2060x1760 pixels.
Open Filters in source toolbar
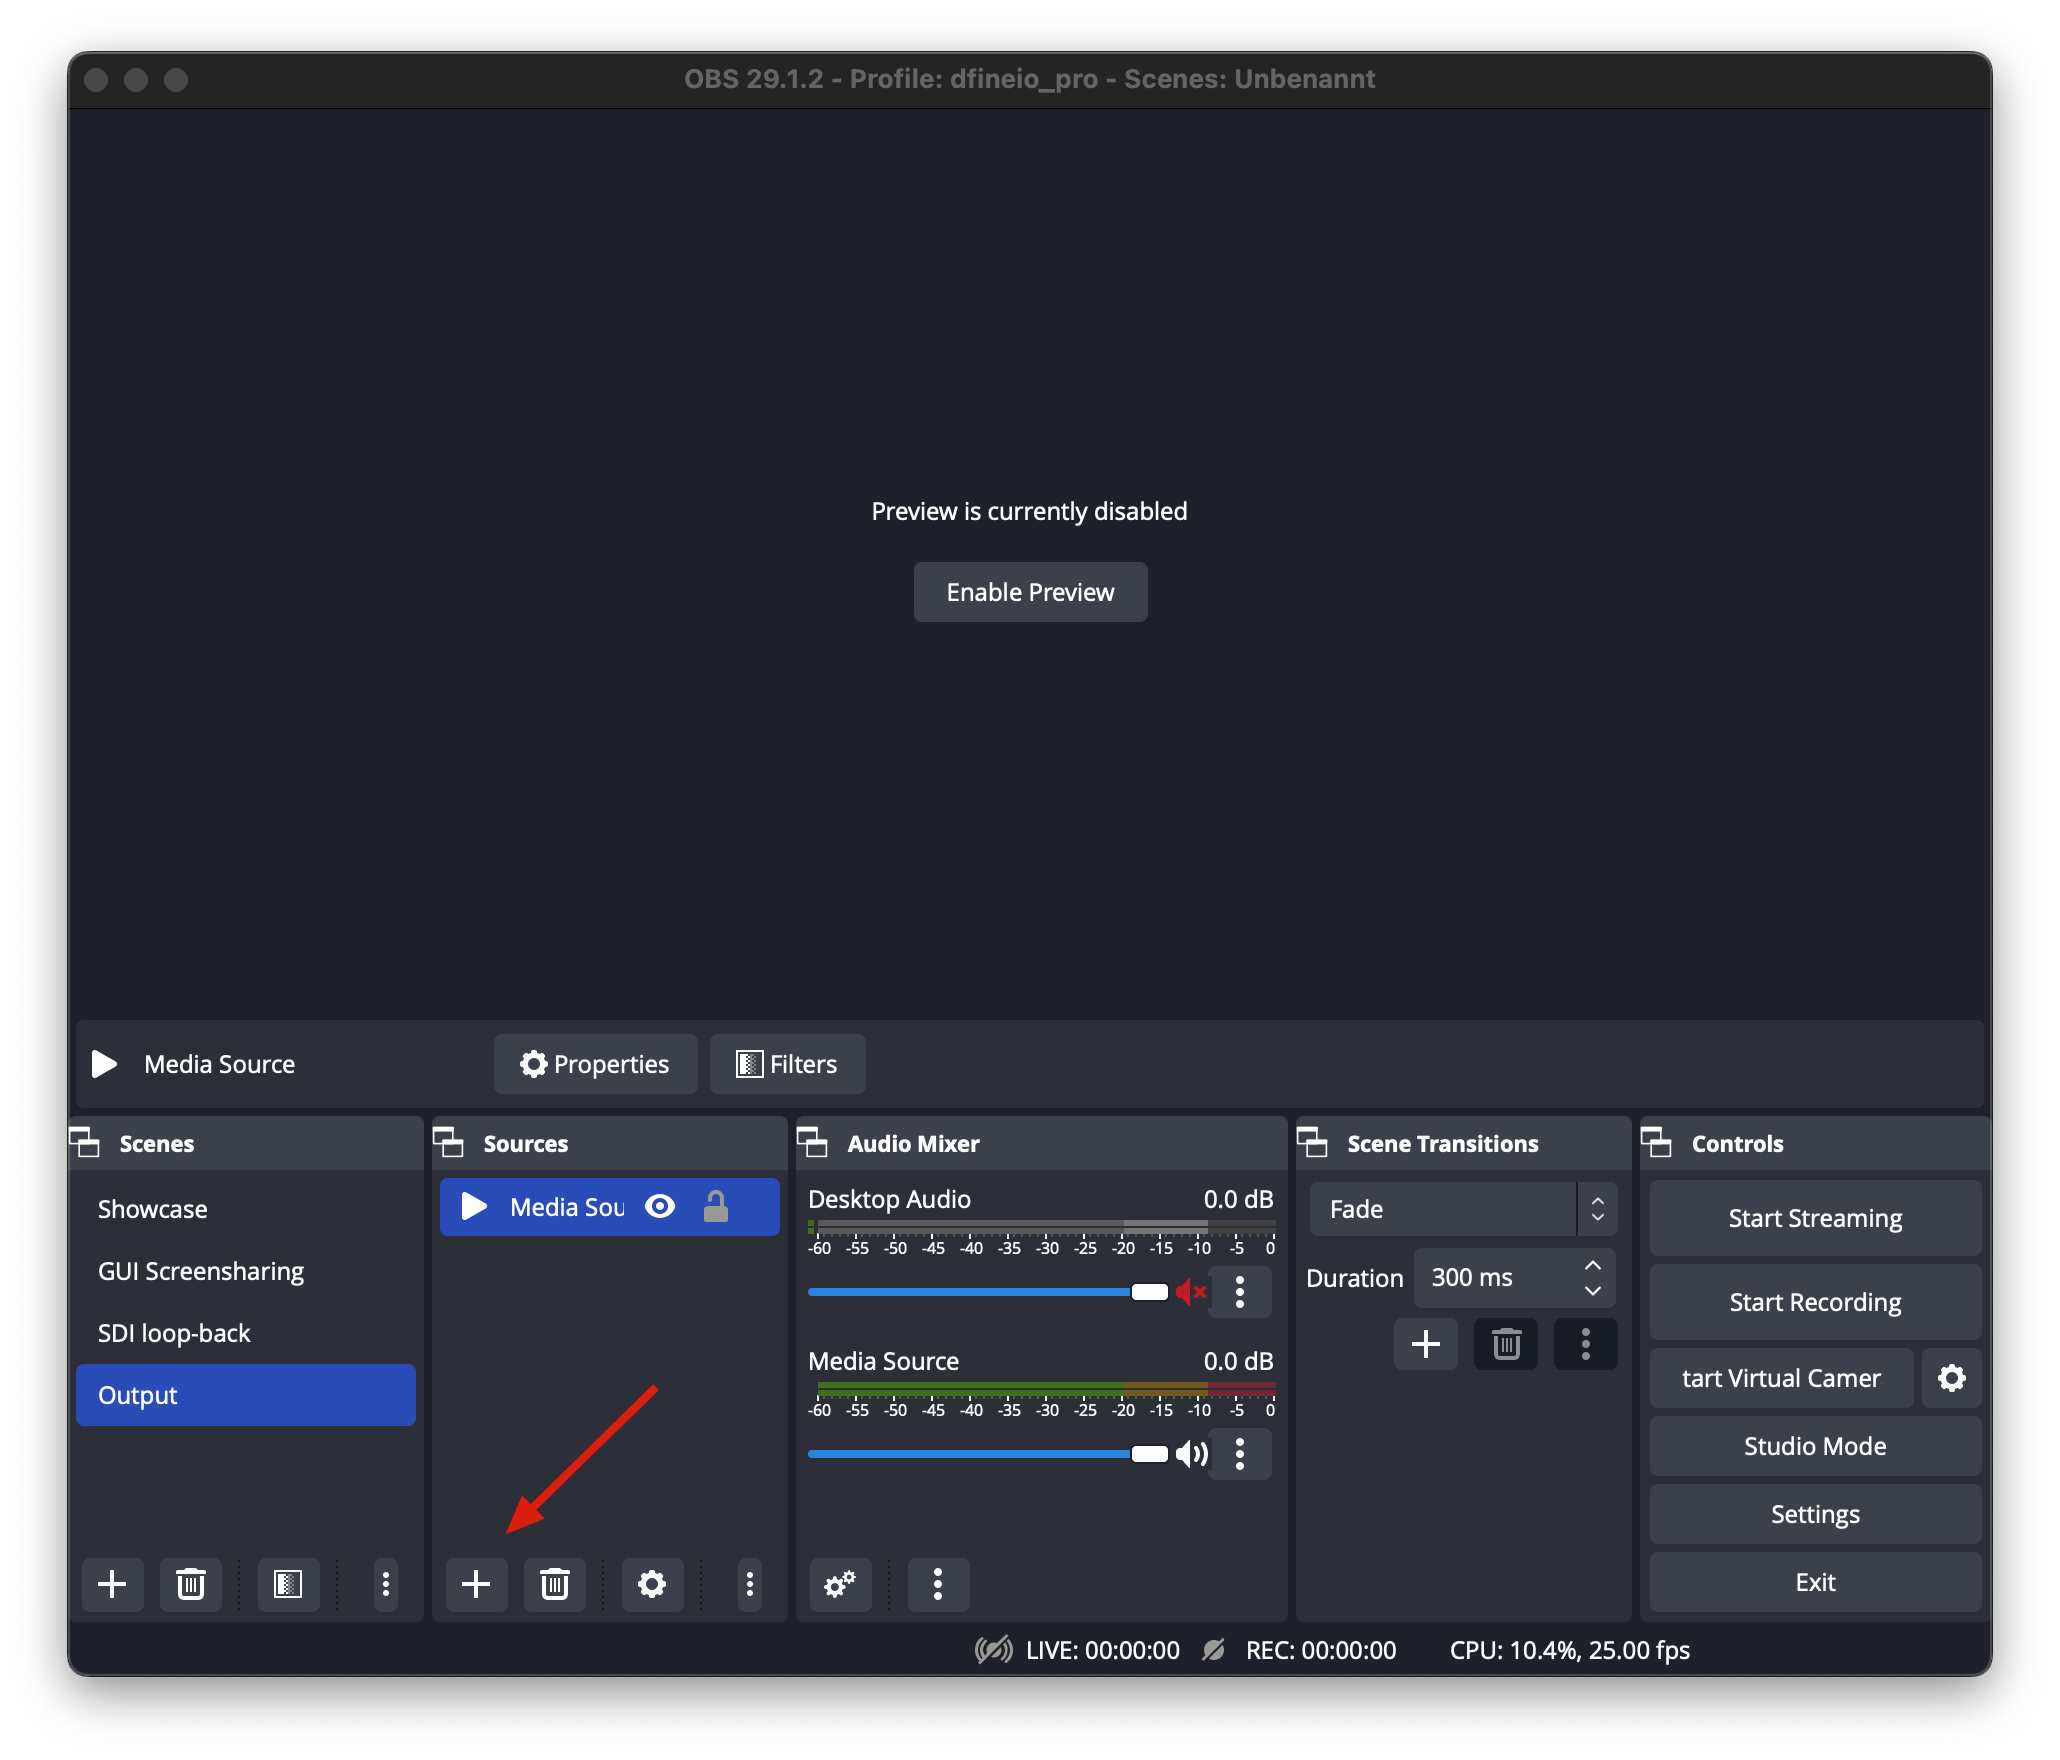point(787,1064)
